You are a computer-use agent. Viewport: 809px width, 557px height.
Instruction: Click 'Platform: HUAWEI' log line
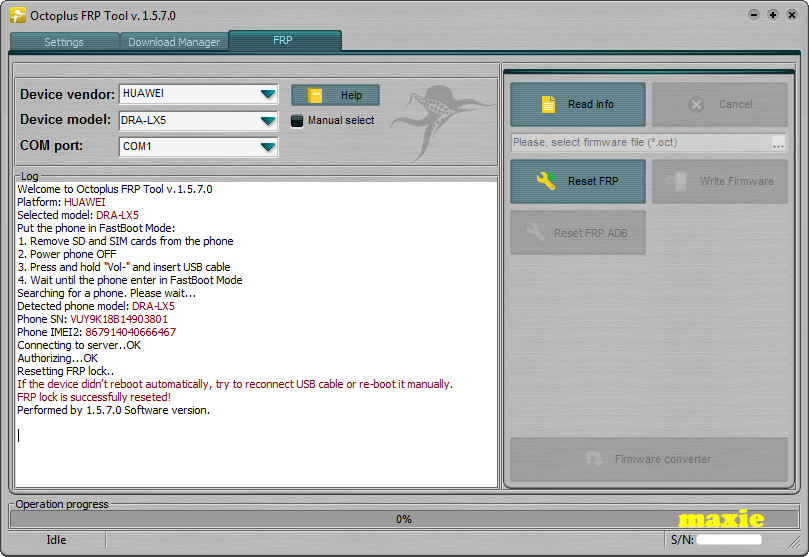coord(61,202)
